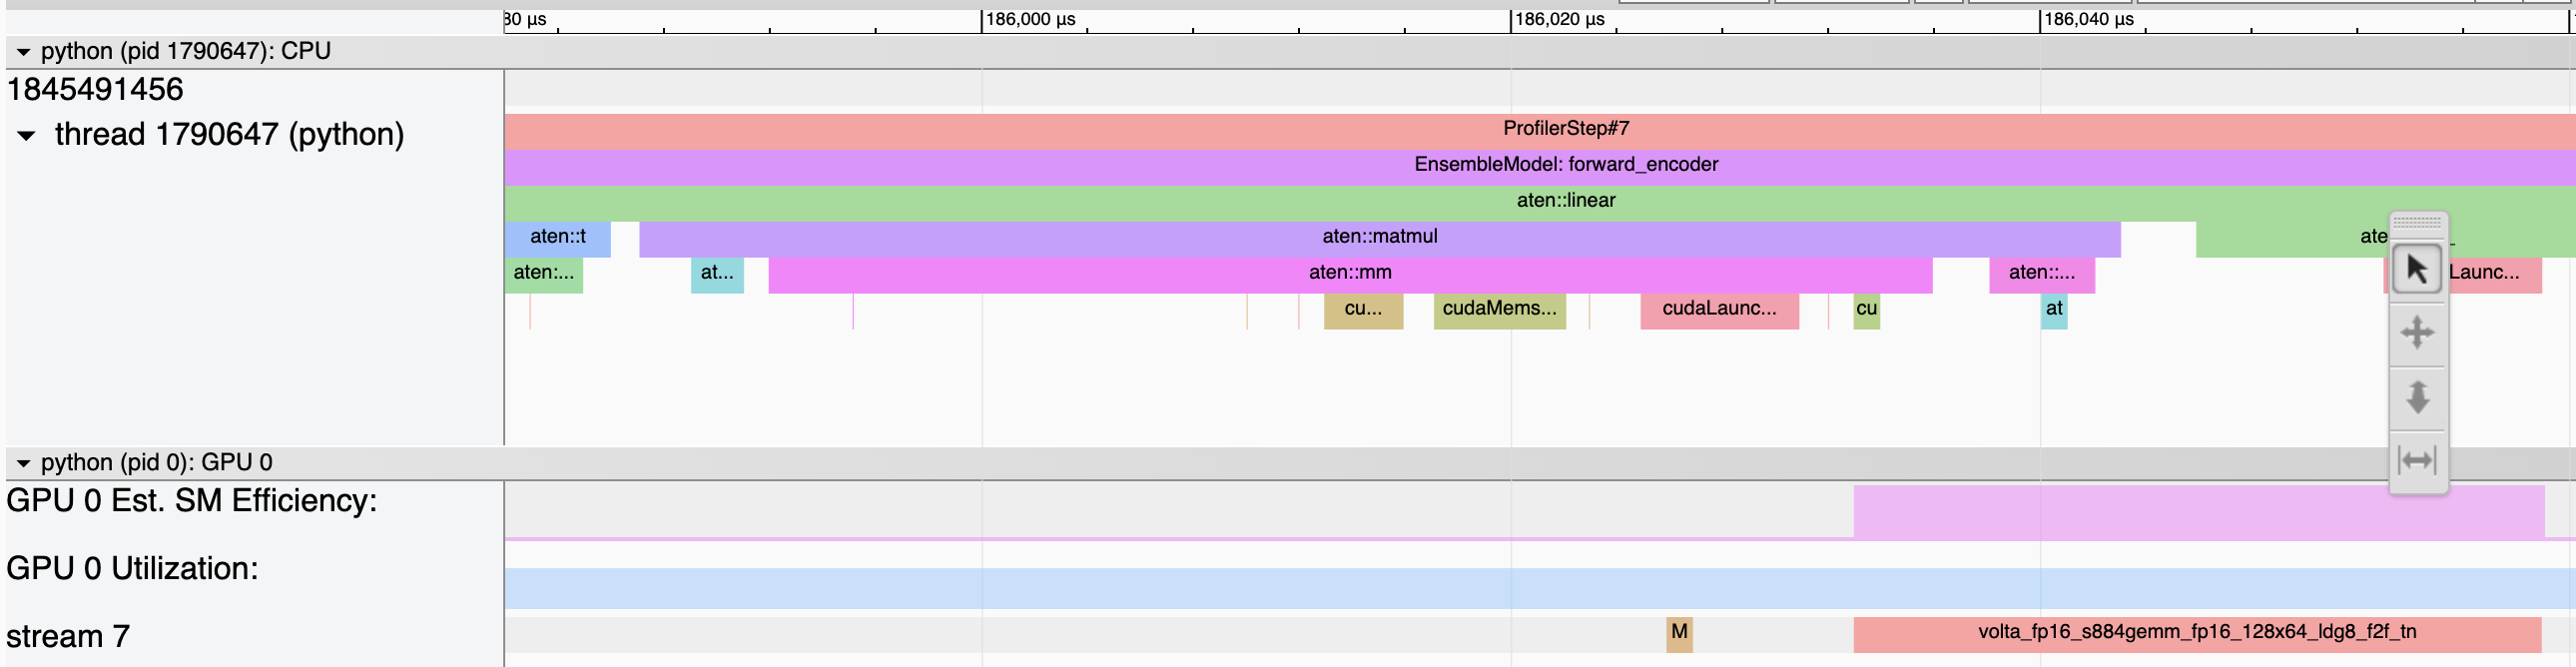
Task: Select the red cudaLaunc... slice
Action: tap(1718, 309)
